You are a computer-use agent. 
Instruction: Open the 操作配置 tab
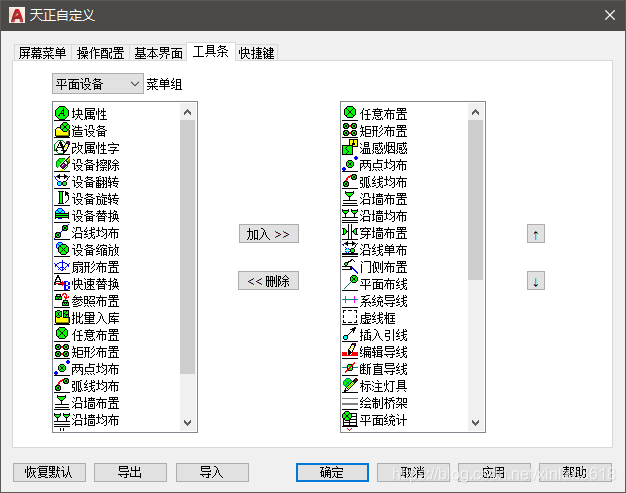coord(100,53)
